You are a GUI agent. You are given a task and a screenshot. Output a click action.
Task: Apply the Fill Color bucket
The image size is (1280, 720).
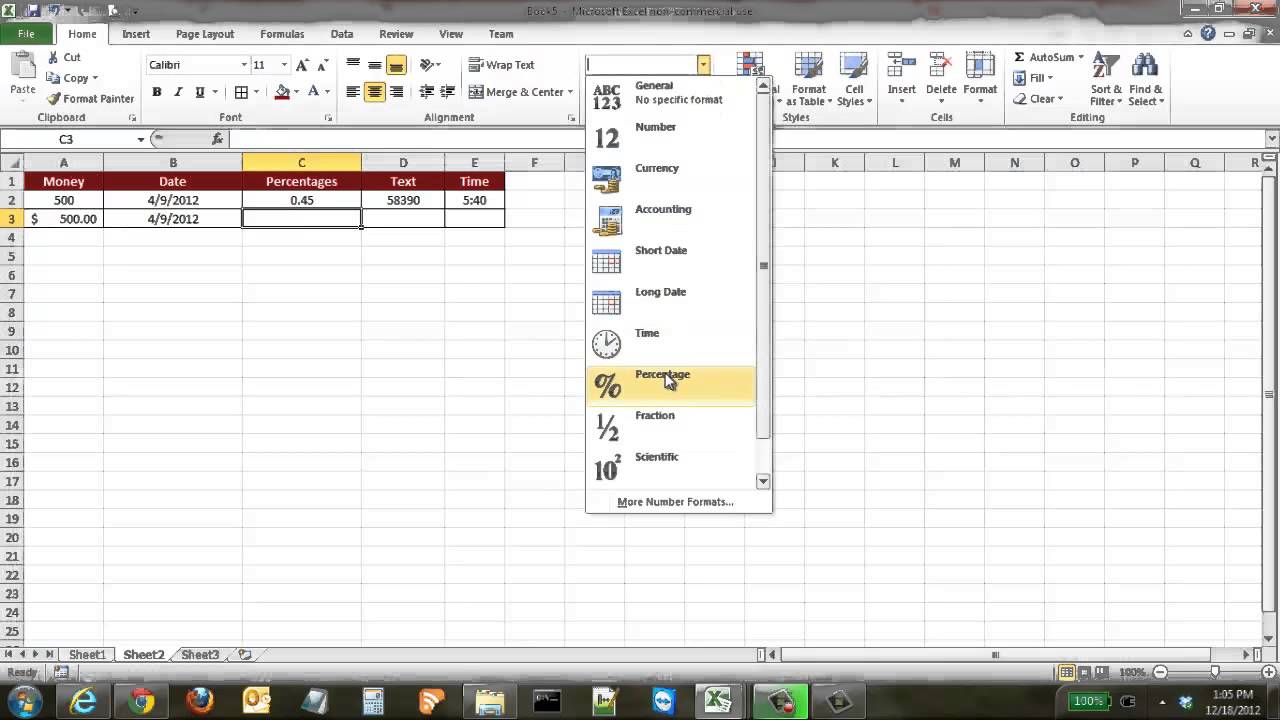282,92
